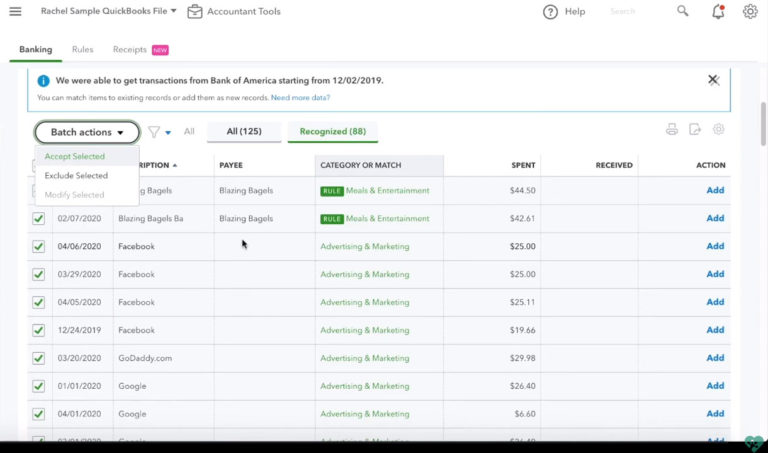Open the notifications bell

point(718,11)
